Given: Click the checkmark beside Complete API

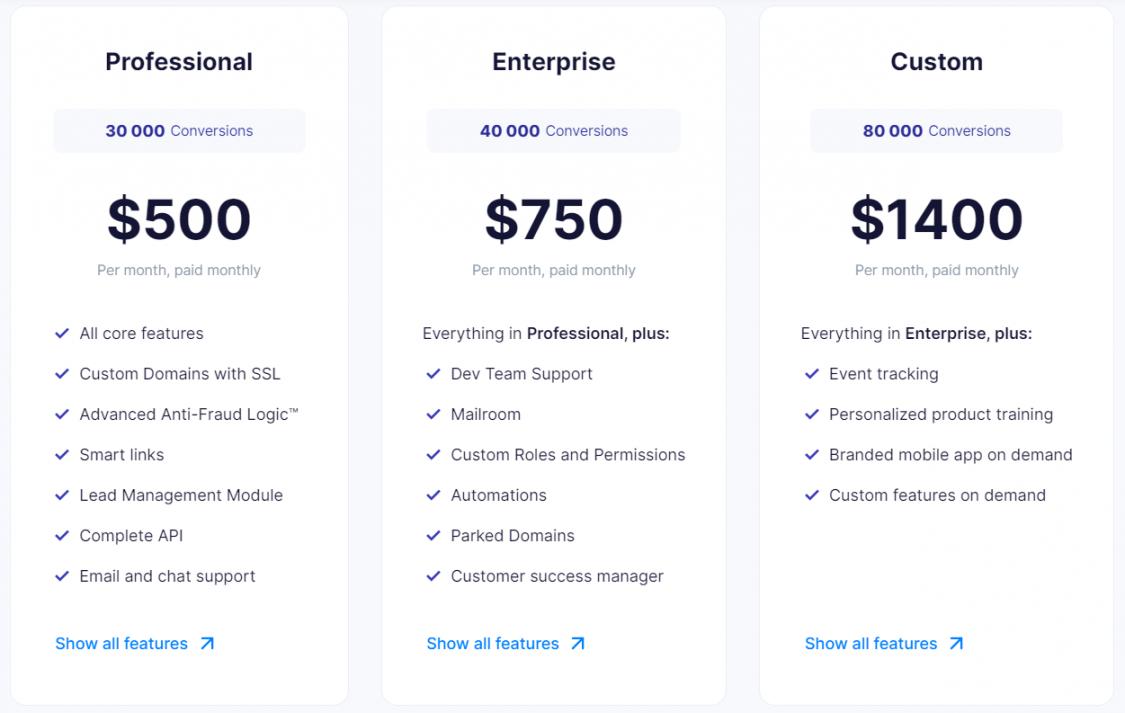Looking at the screenshot, I should click(x=62, y=536).
